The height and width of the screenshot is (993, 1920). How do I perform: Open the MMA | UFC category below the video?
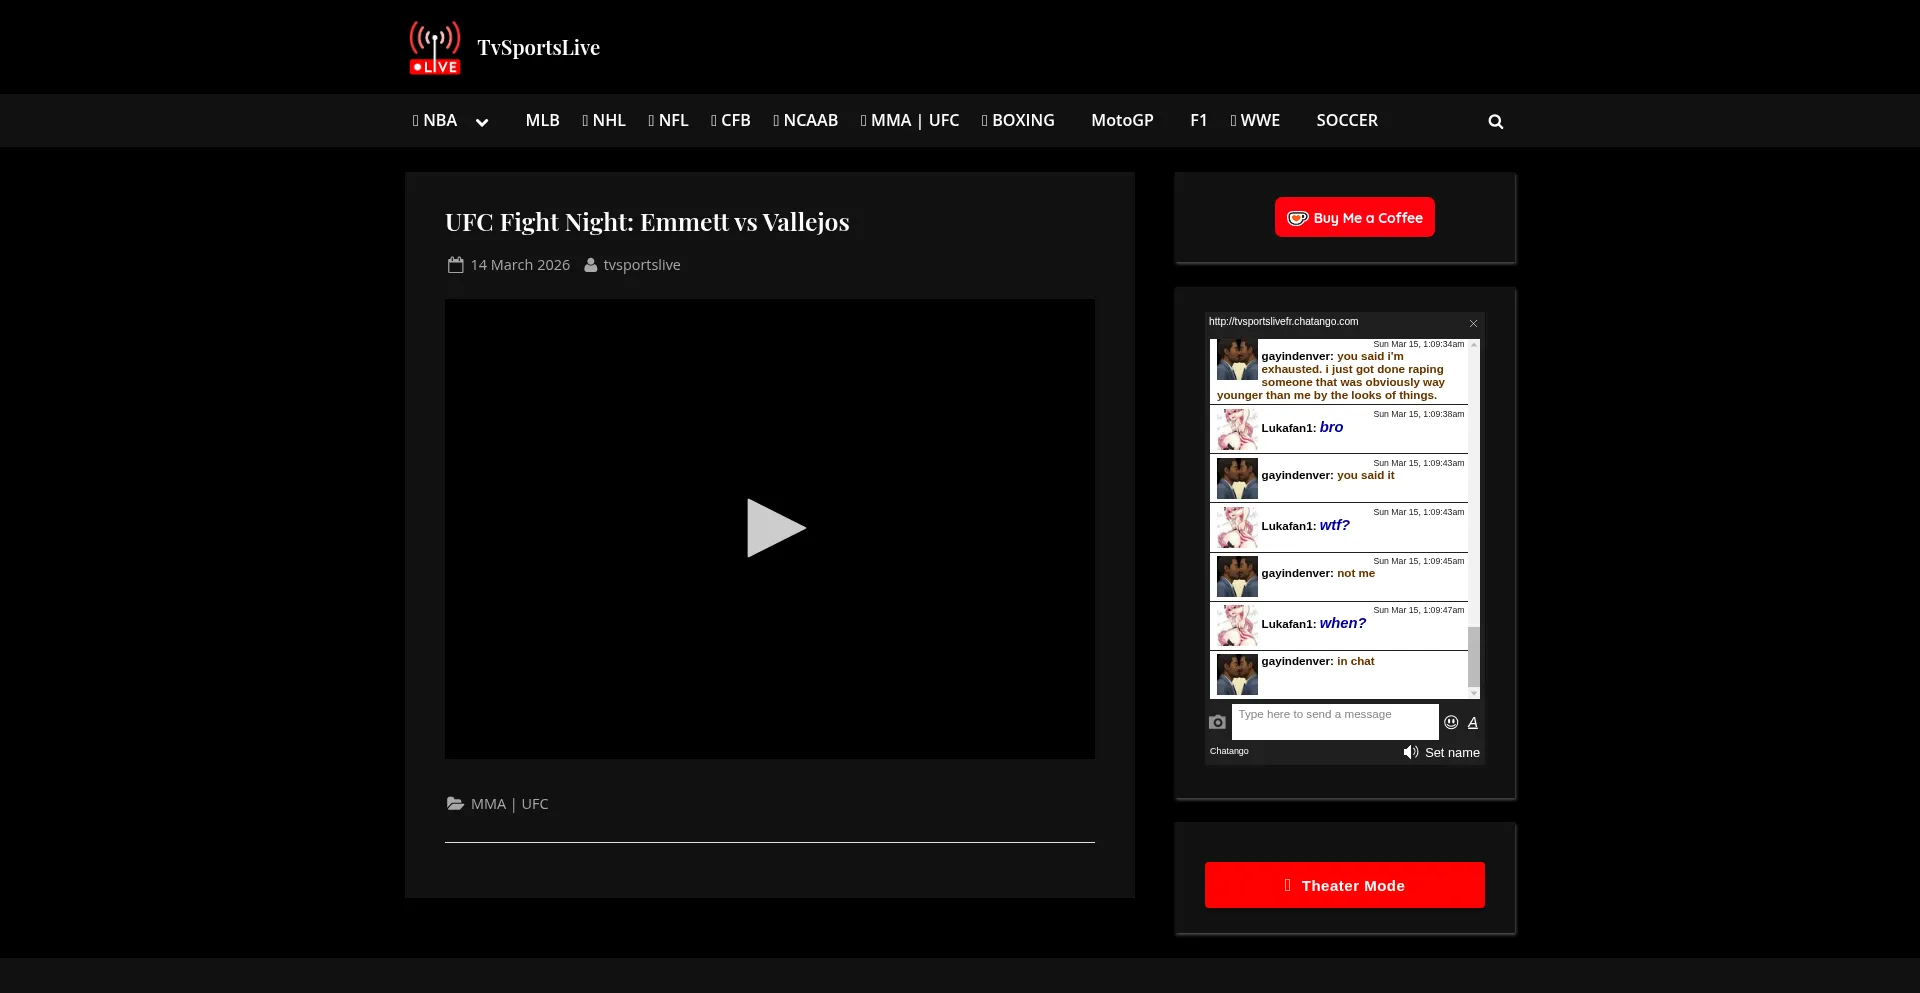tap(510, 804)
